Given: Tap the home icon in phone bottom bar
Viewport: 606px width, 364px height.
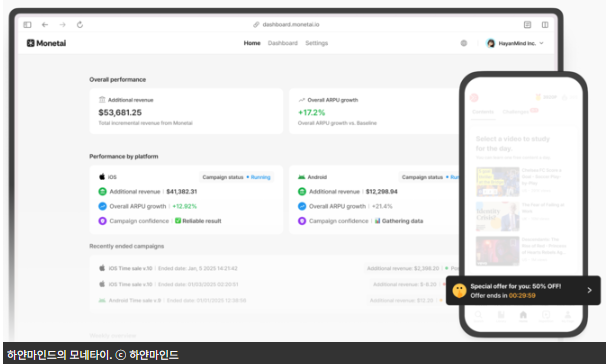Looking at the screenshot, I should pyautogui.click(x=523, y=316).
